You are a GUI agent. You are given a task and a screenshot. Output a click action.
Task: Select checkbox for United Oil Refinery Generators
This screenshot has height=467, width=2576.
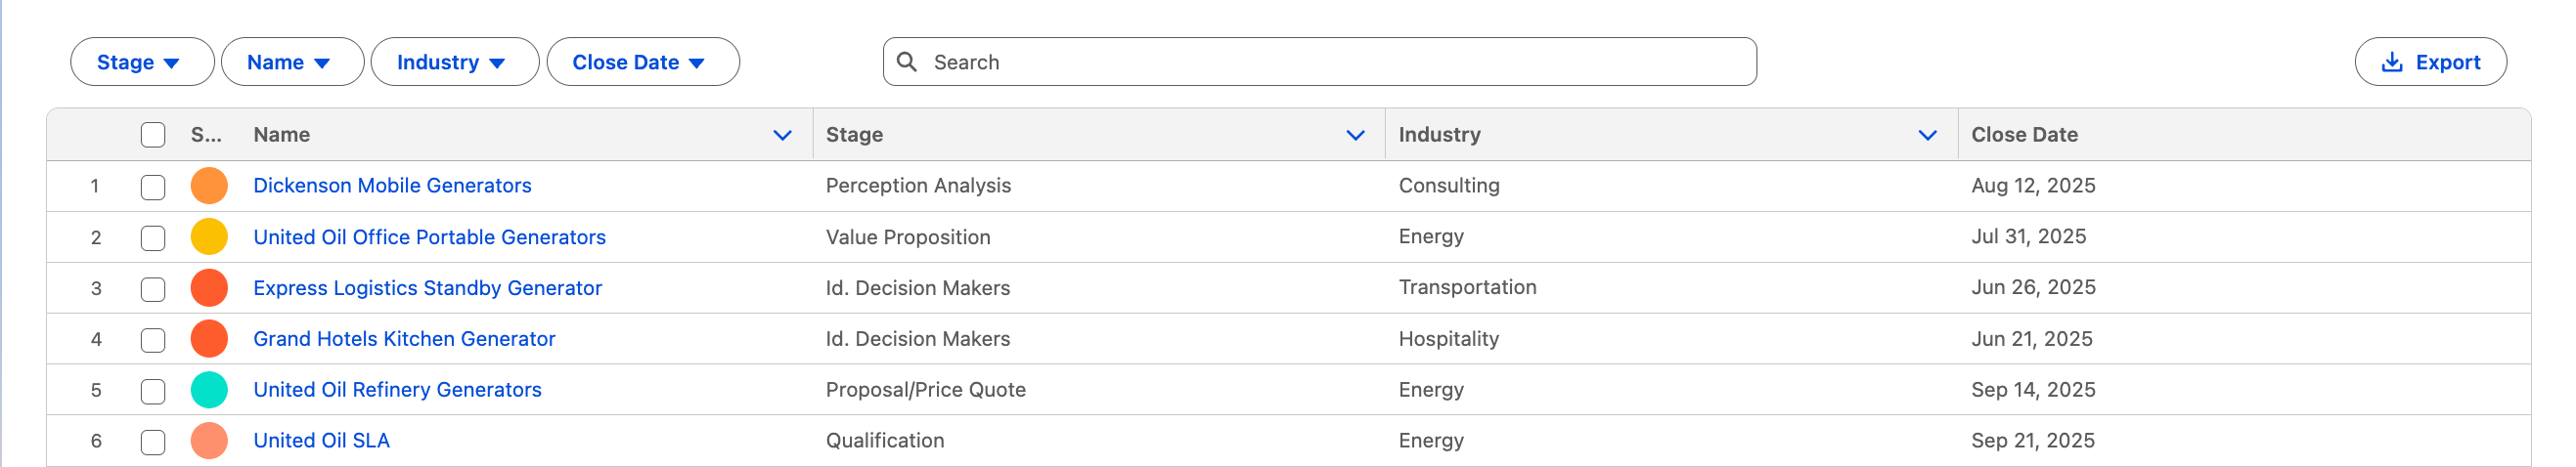[153, 391]
